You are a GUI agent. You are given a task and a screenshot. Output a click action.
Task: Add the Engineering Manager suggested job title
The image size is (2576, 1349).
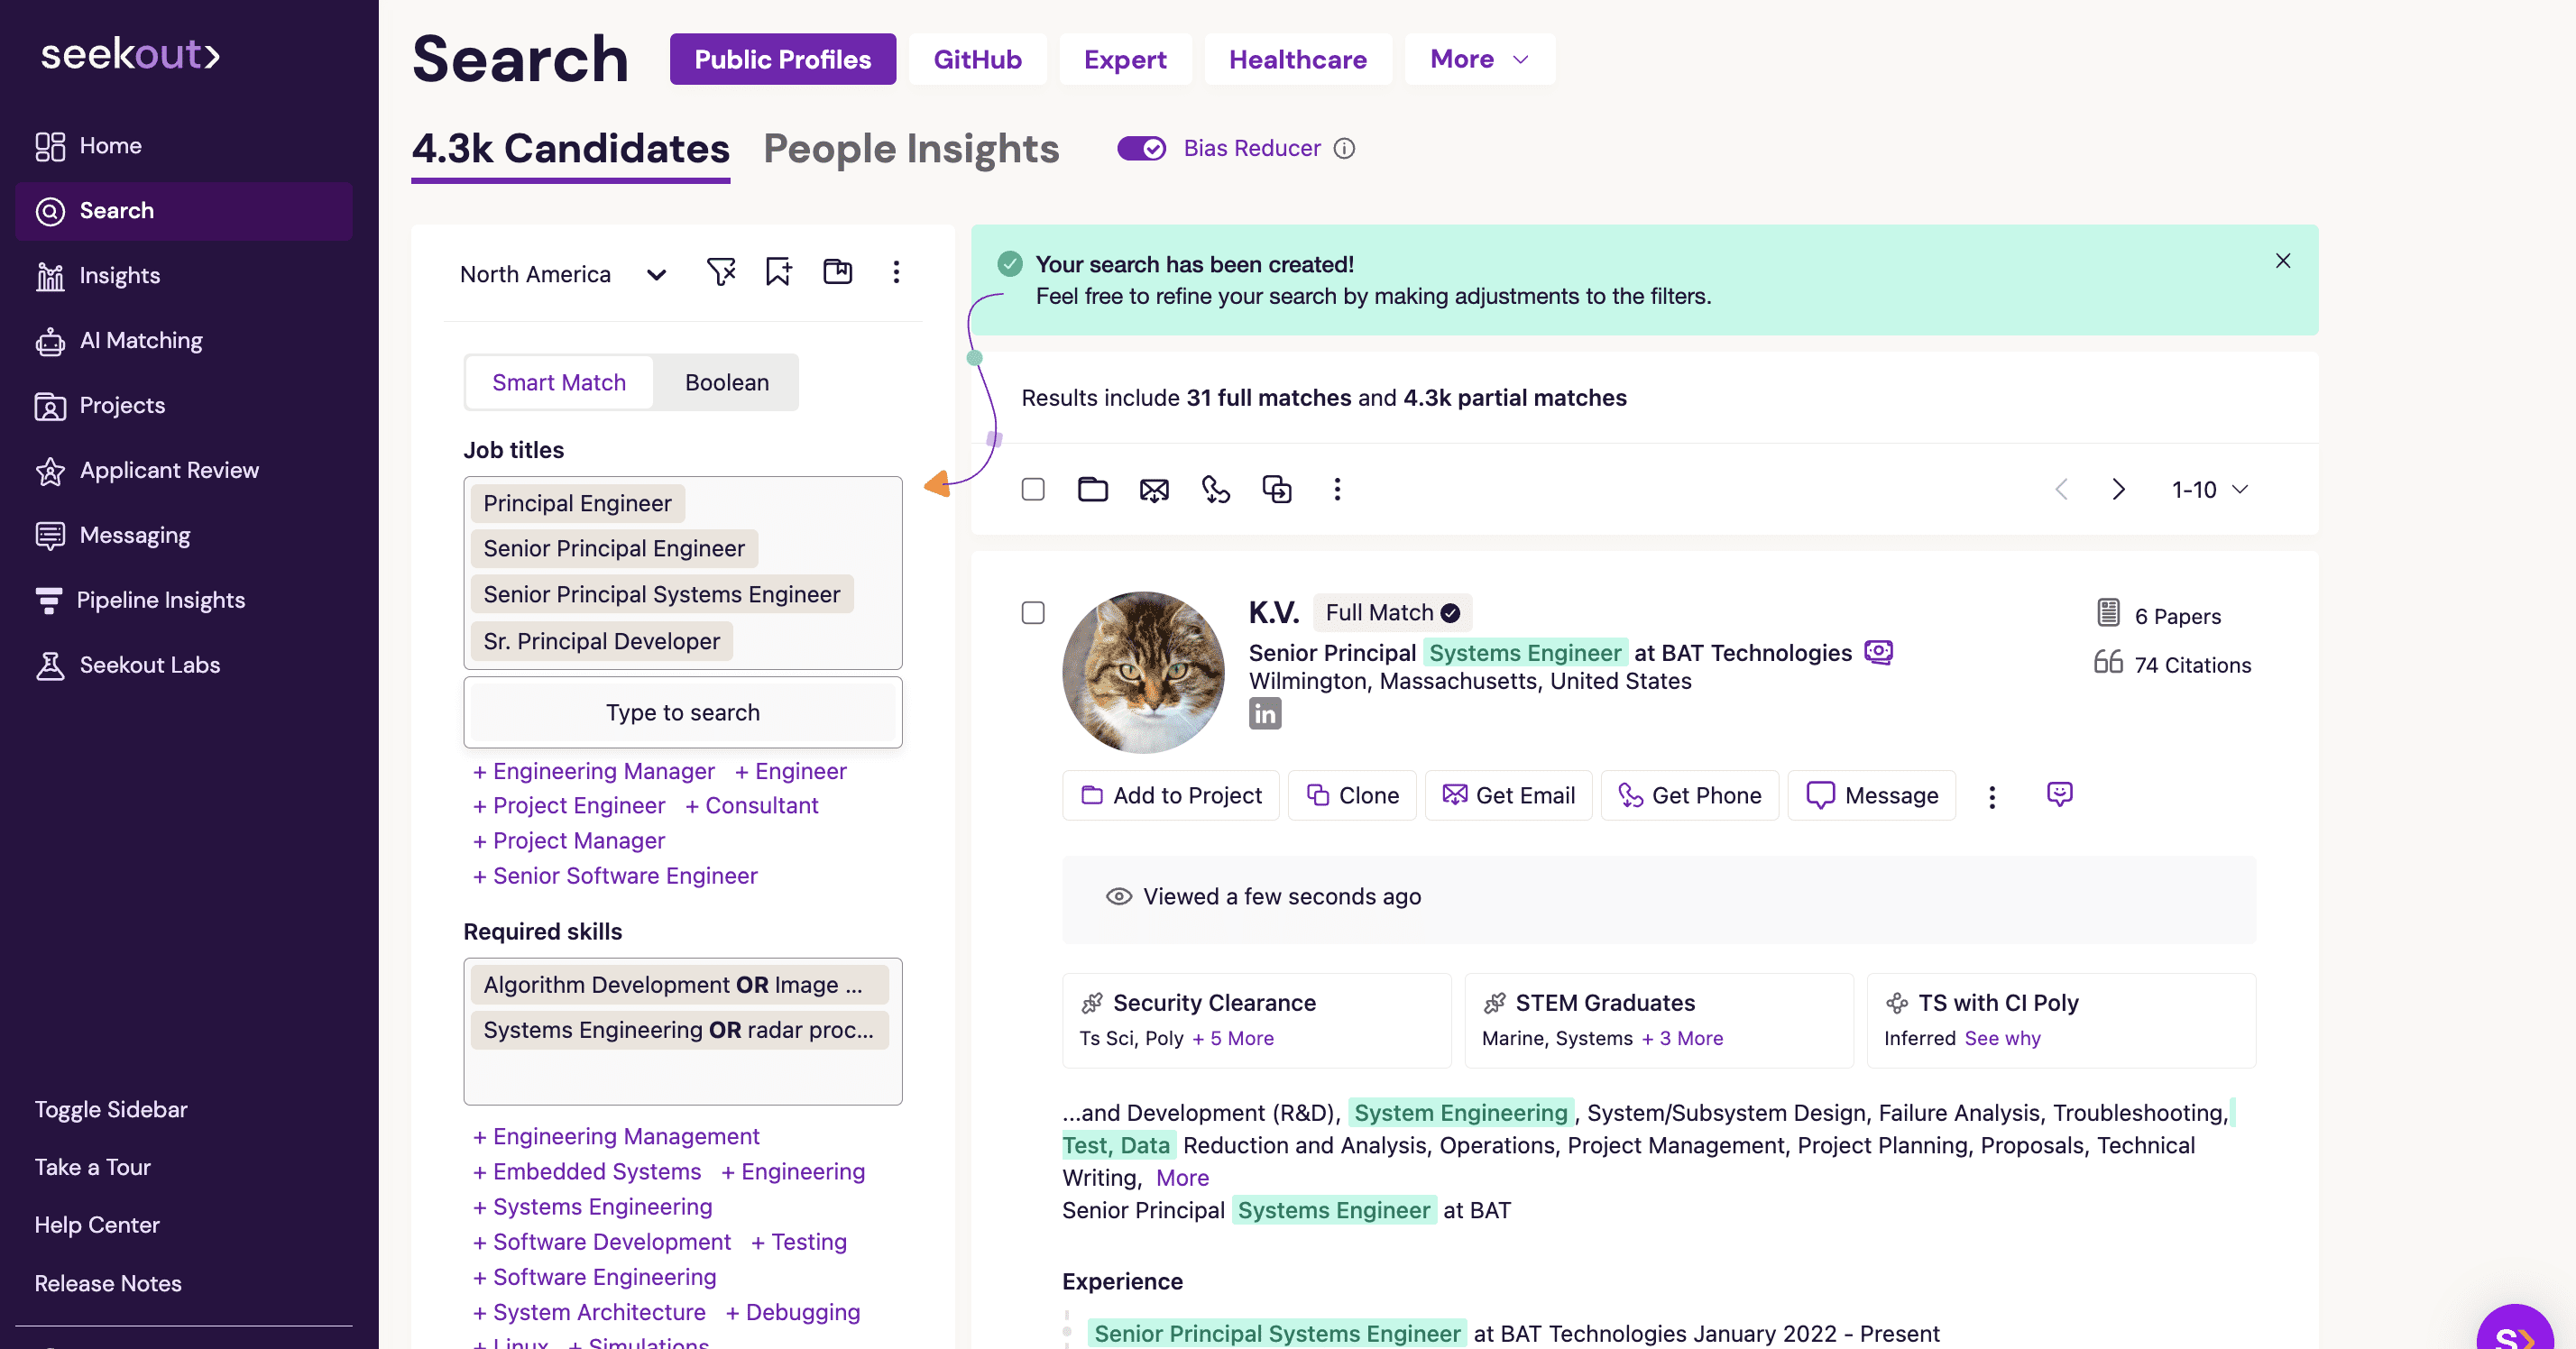593,771
